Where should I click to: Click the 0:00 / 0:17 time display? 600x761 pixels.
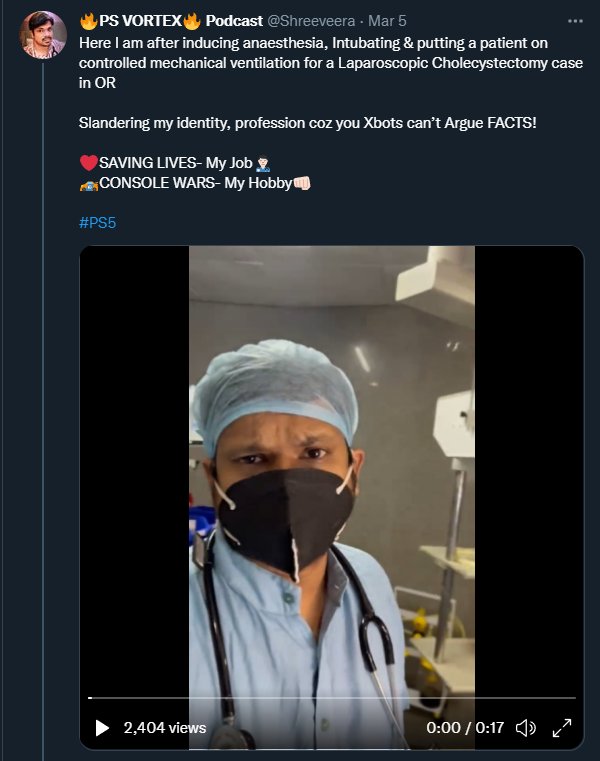pyautogui.click(x=465, y=728)
